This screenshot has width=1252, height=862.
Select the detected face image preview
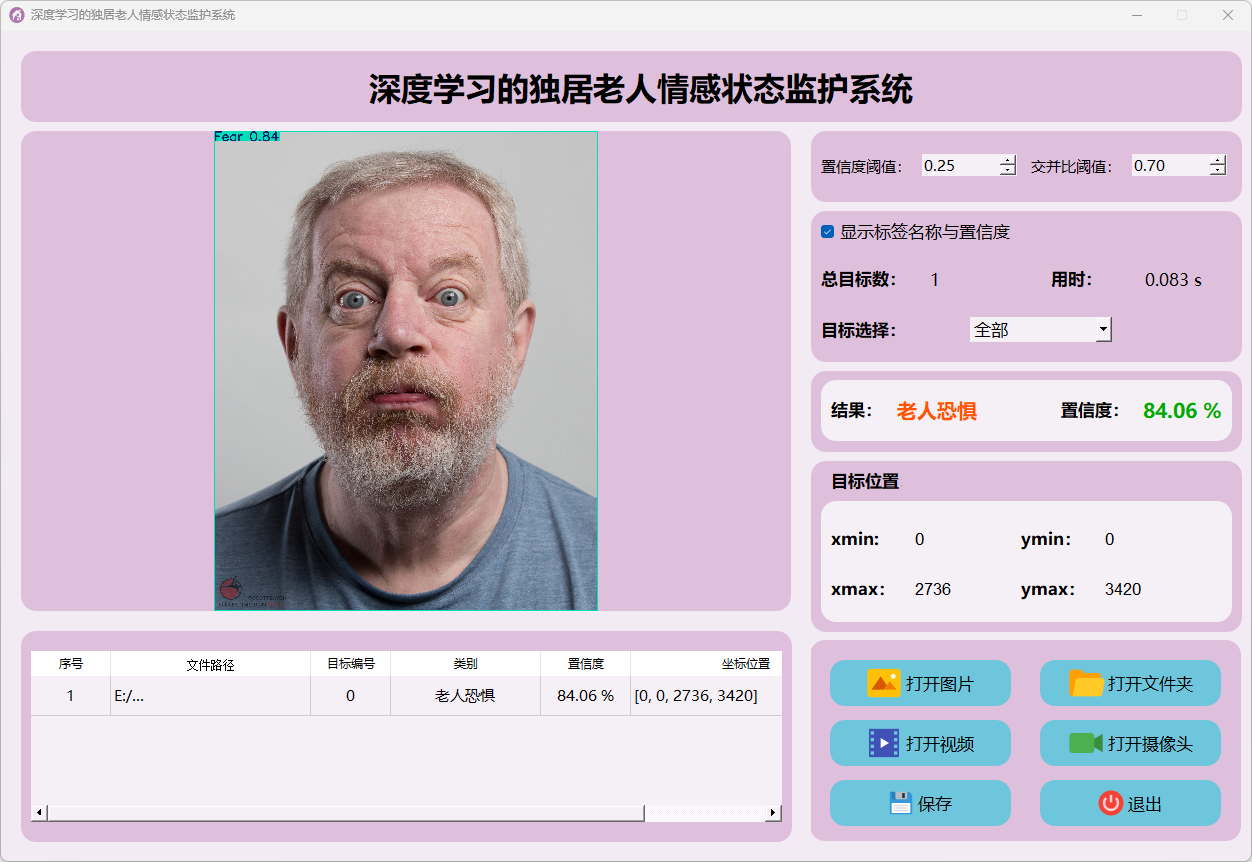point(405,371)
